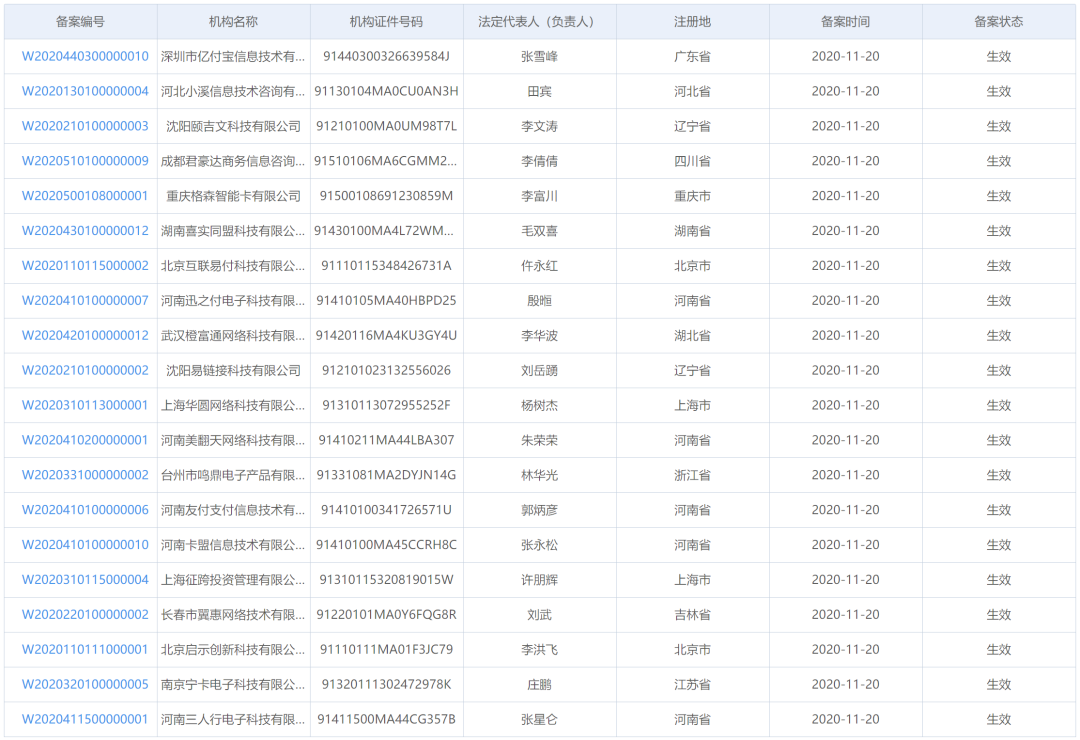This screenshot has height=740, width=1080.
Task: Open record link W2020130100000004
Action: pyautogui.click(x=85, y=91)
